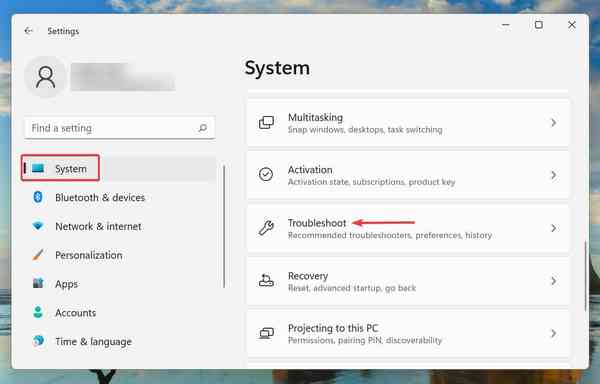Click the Find a setting search field
Image resolution: width=600 pixels, height=384 pixels.
tap(119, 128)
